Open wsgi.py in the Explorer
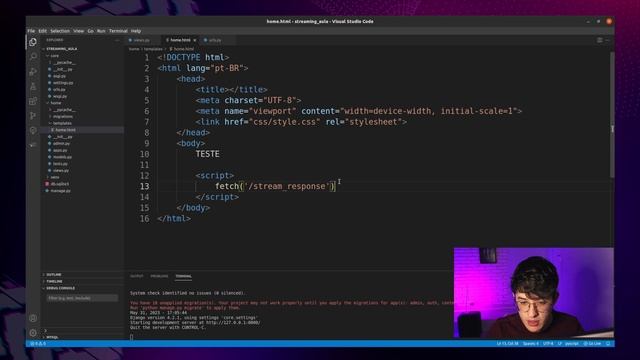The width and height of the screenshot is (640, 360). pos(60,96)
